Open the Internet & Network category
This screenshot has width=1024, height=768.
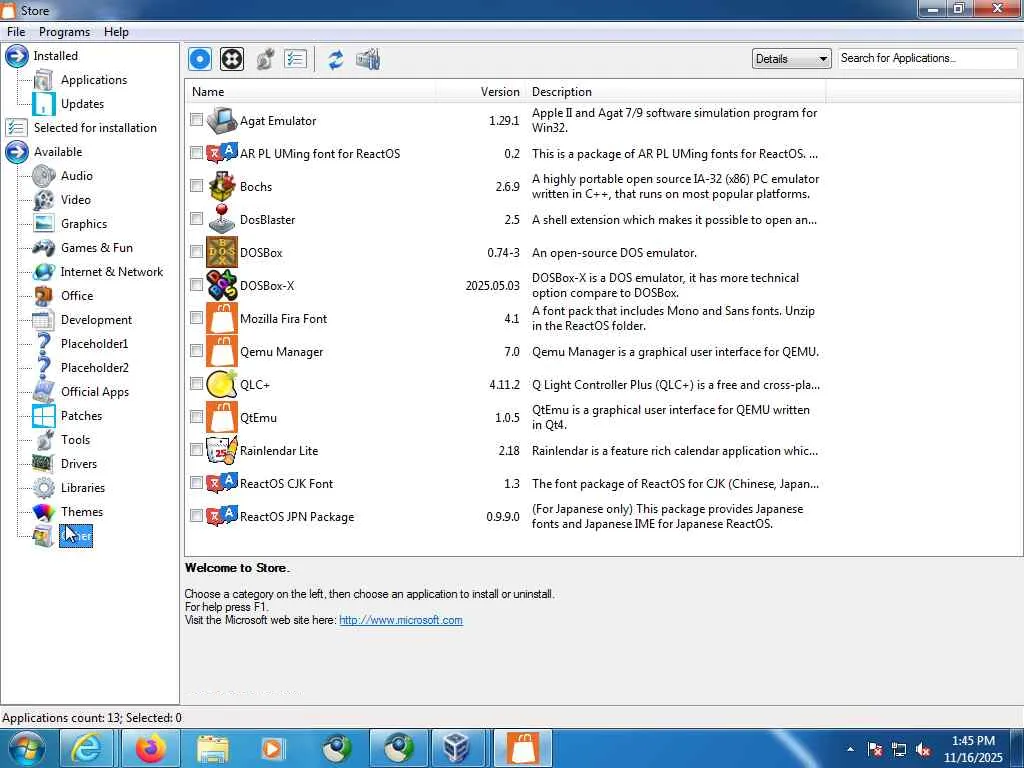pyautogui.click(x=112, y=272)
